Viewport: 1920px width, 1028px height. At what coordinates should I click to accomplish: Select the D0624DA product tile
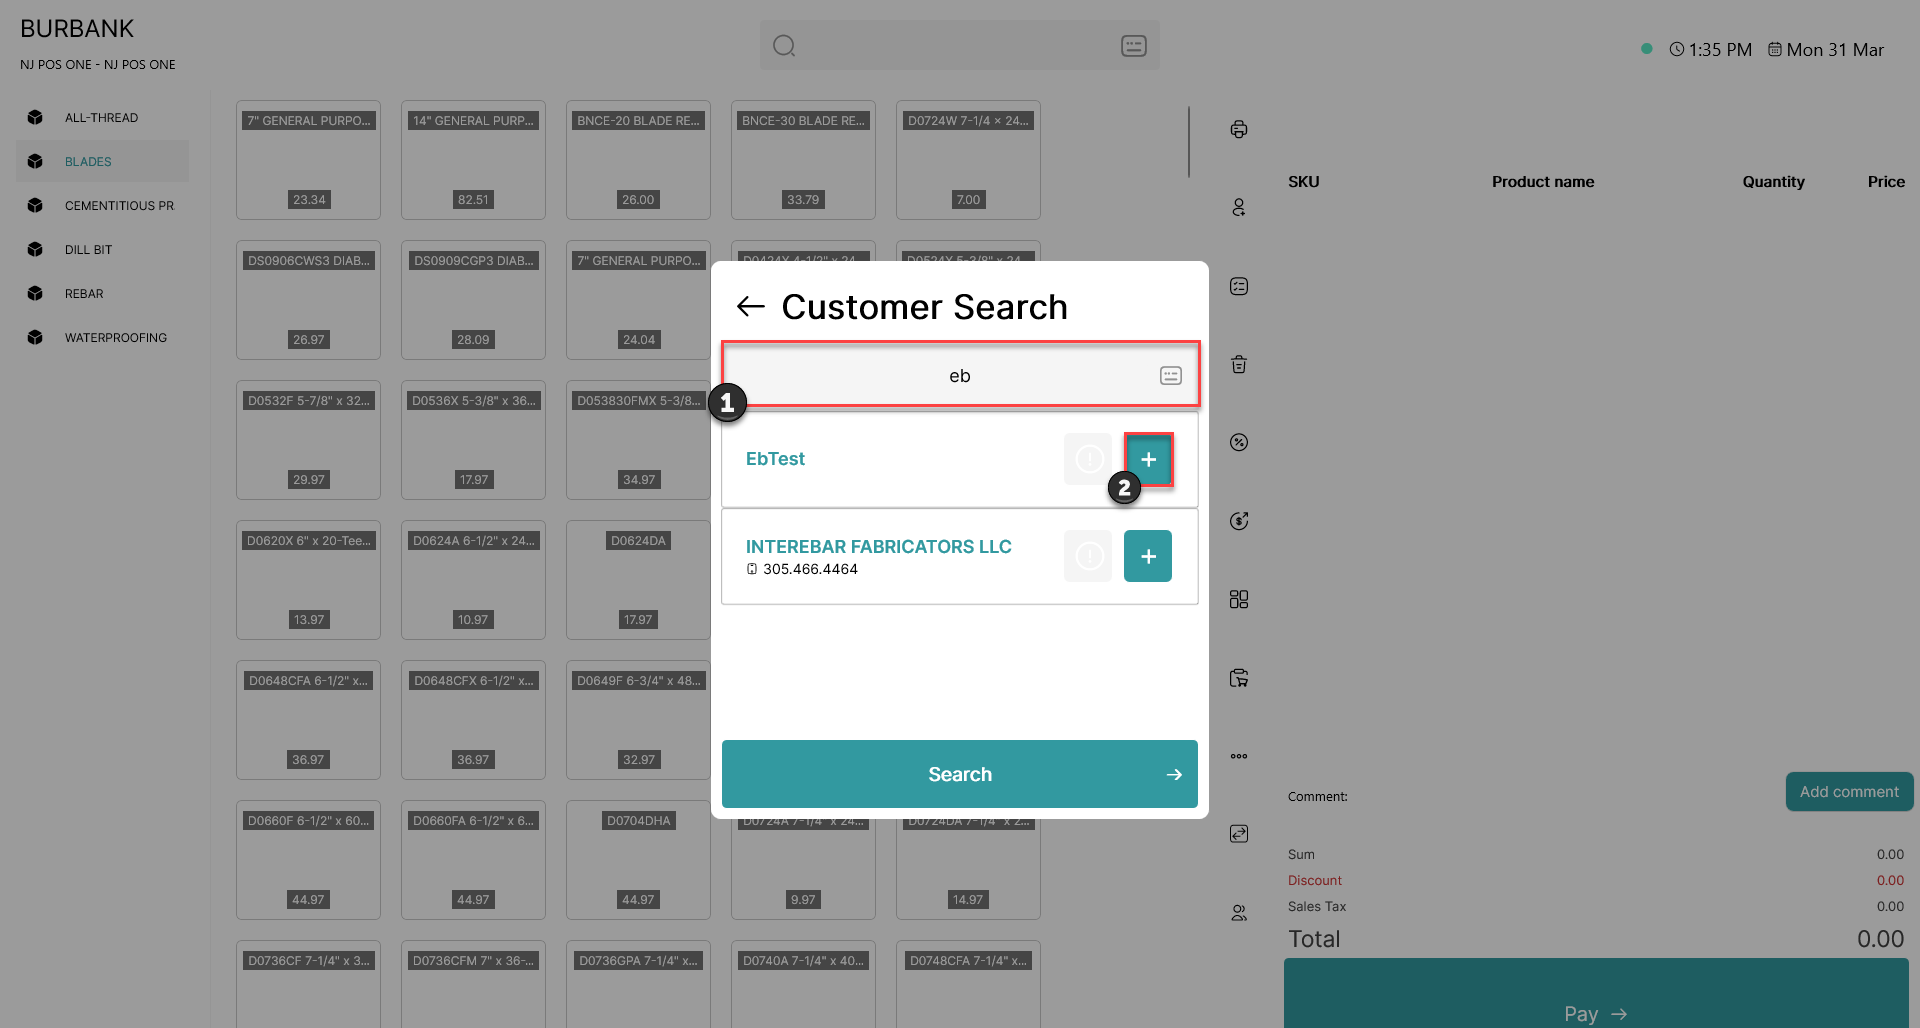coord(638,580)
